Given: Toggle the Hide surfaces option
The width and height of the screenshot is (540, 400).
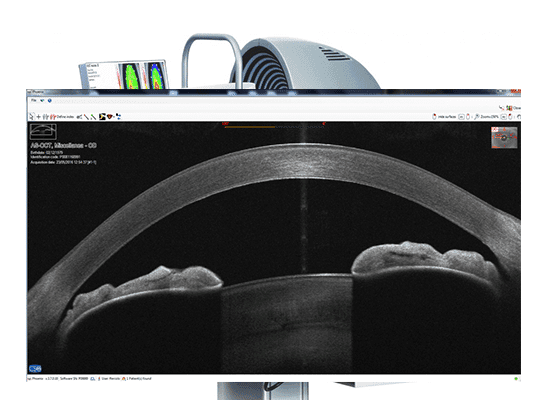Looking at the screenshot, I should click(x=446, y=117).
